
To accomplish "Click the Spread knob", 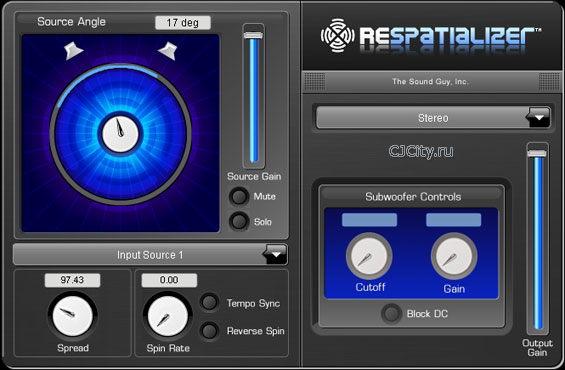I will [72, 316].
